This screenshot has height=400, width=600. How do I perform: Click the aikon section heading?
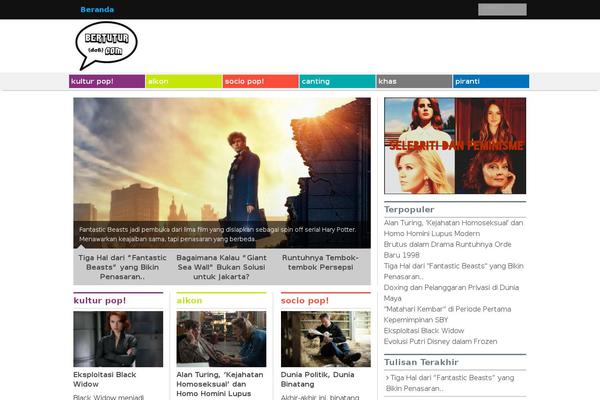[x=189, y=300]
